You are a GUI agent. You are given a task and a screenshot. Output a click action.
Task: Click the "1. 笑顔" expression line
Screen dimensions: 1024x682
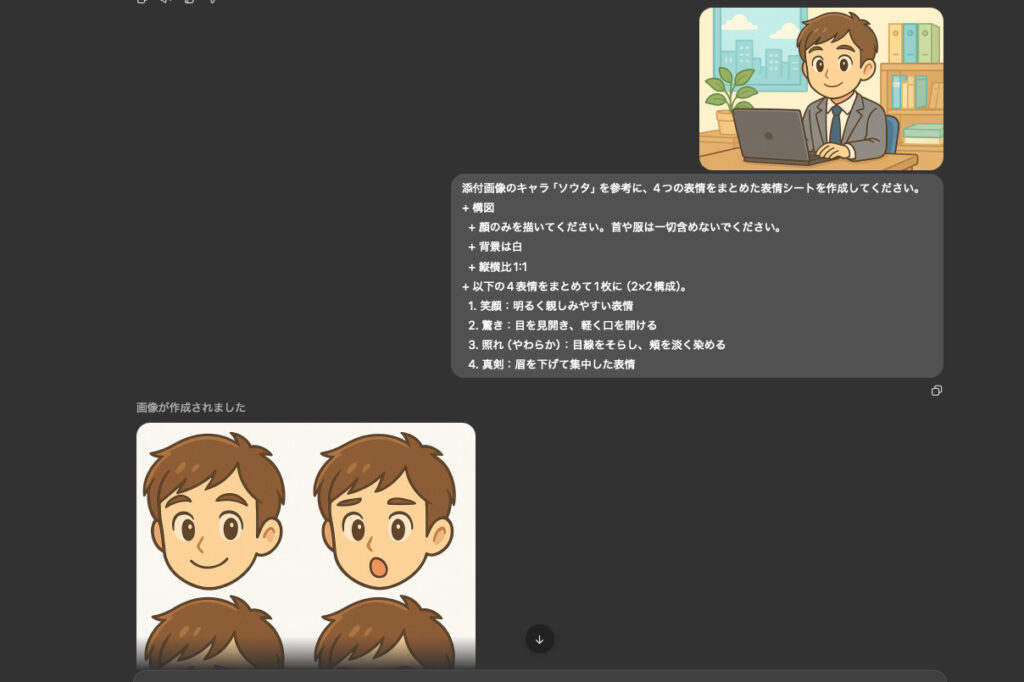pos(550,306)
